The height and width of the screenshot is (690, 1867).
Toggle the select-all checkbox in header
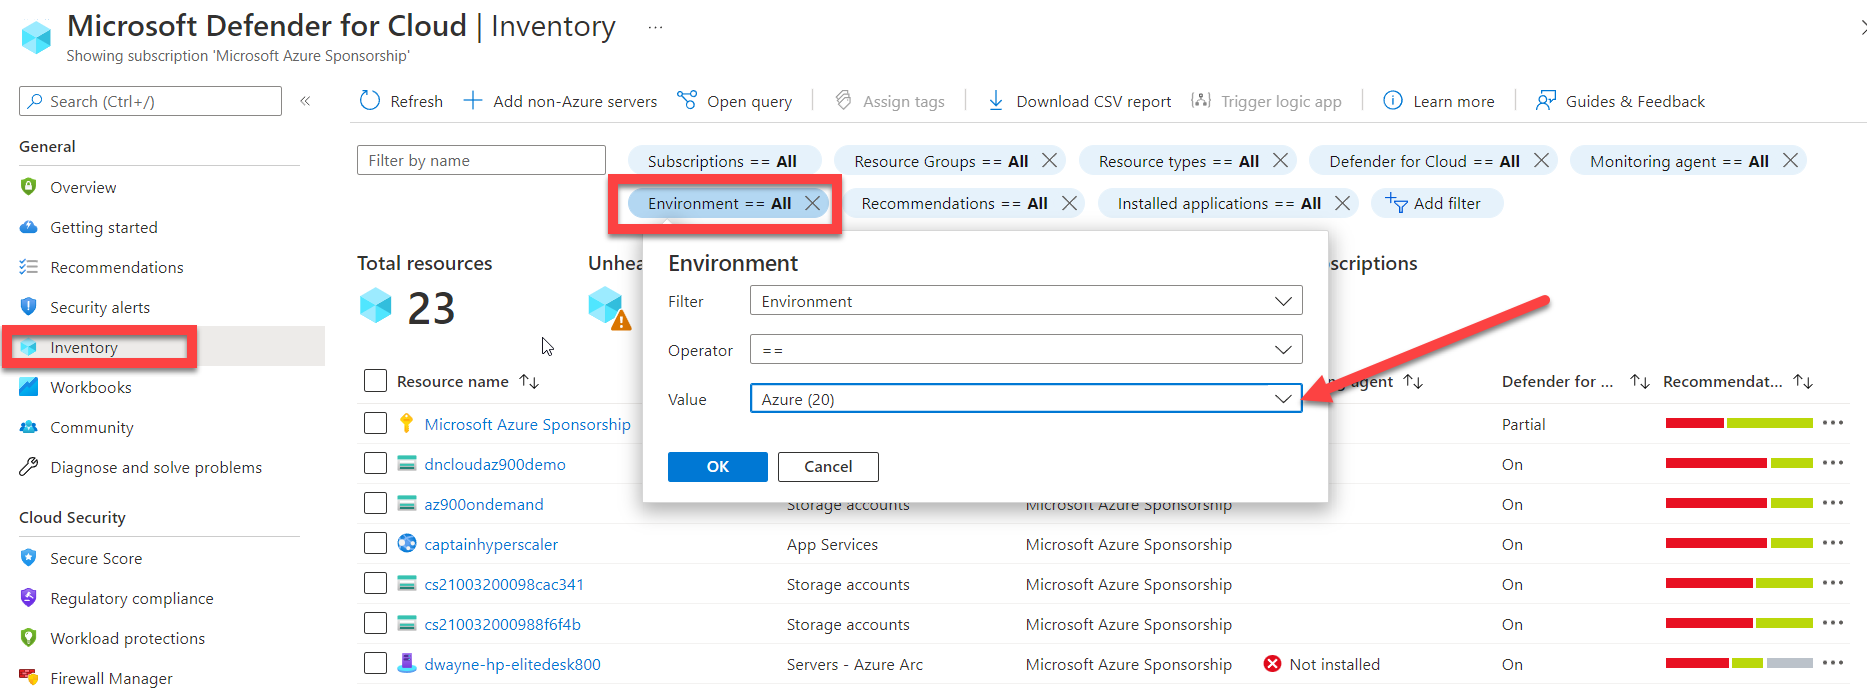[x=375, y=381]
